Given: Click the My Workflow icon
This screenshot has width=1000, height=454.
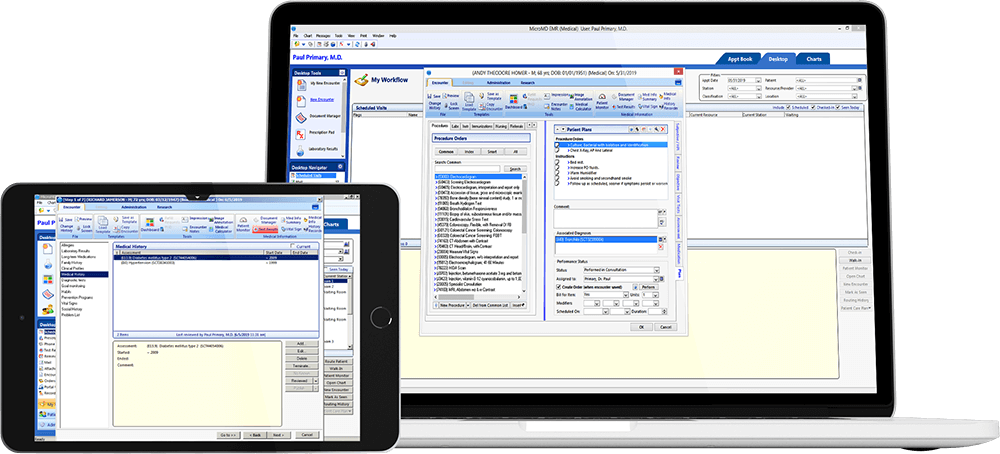Looking at the screenshot, I should click(x=362, y=80).
